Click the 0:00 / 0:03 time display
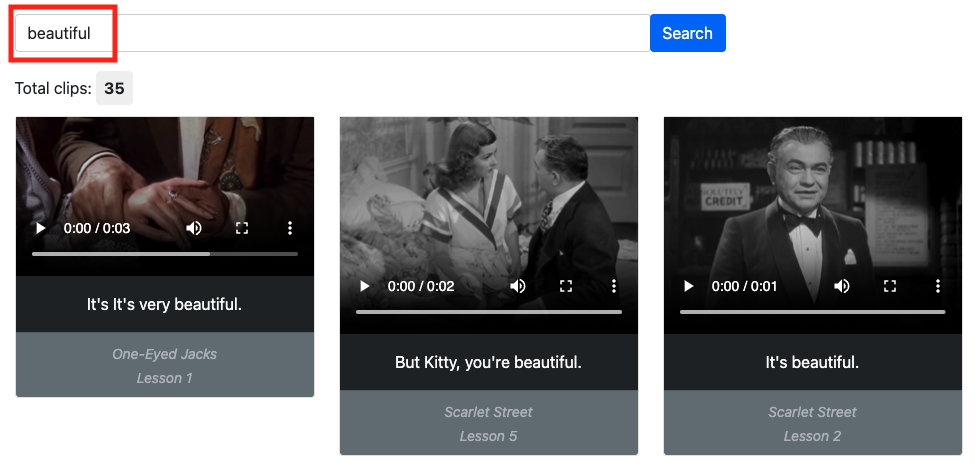This screenshot has width=975, height=463. [97, 228]
